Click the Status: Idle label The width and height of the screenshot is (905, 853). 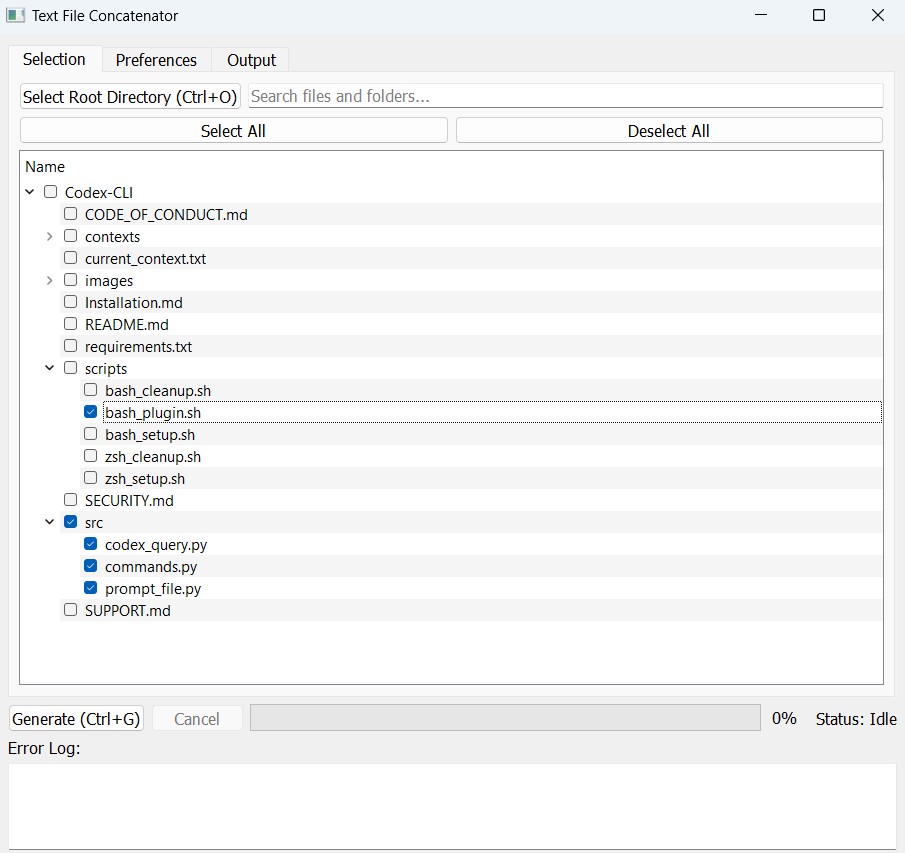pyautogui.click(x=856, y=719)
